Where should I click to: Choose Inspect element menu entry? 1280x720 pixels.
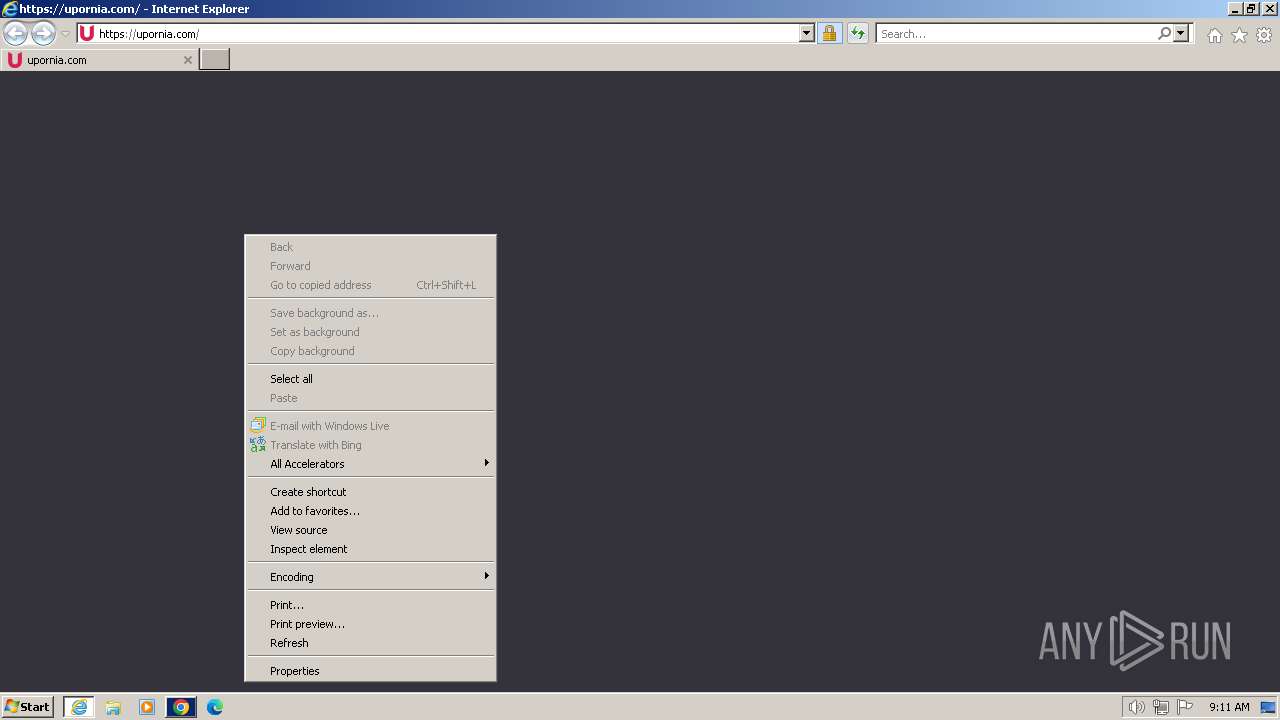[370, 549]
